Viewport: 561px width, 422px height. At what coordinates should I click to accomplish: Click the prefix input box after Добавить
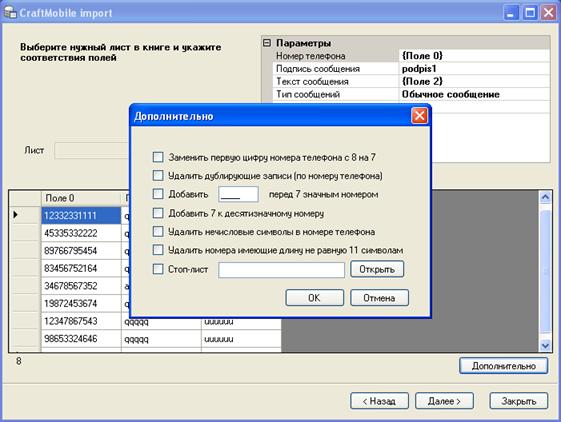click(238, 194)
